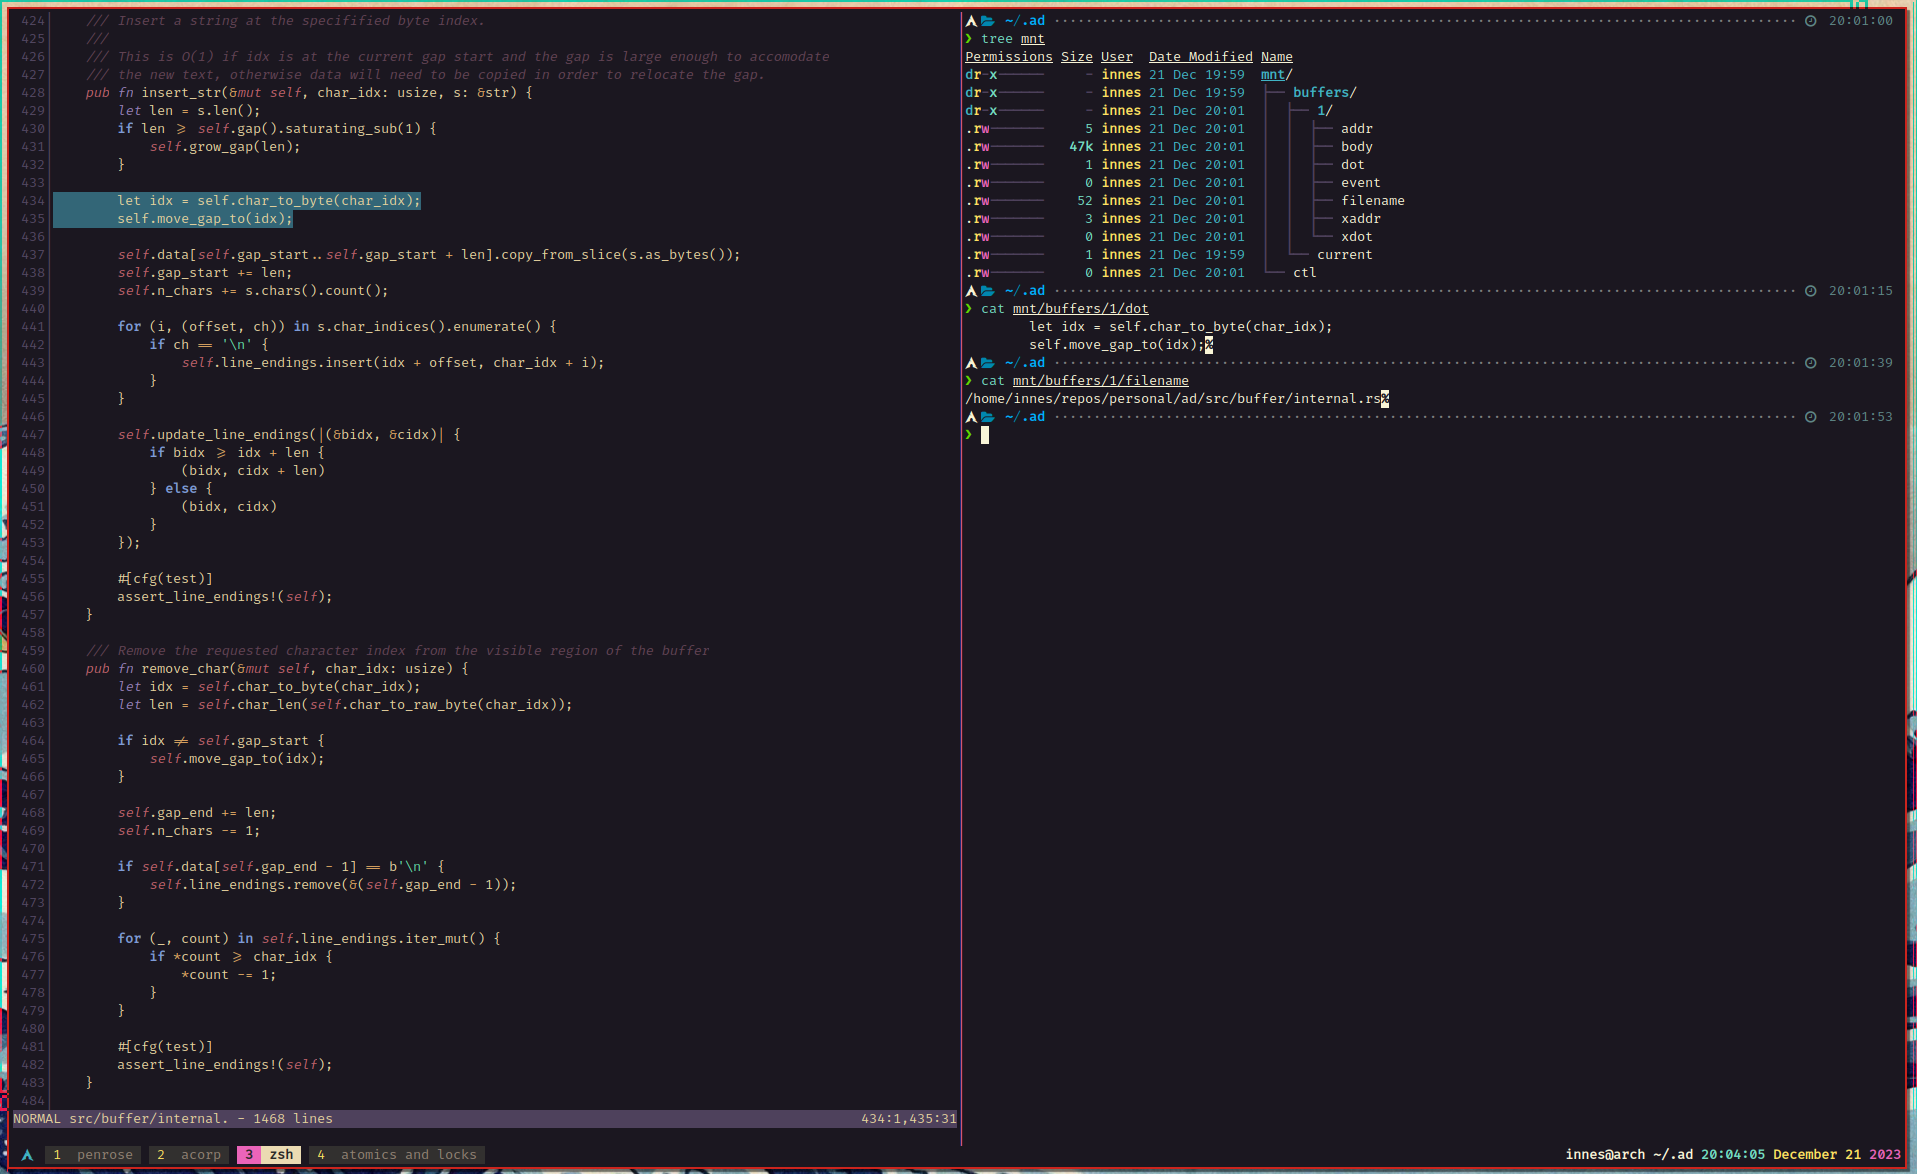Click underlined mnt argument of tree command
Viewport: 1917px width, 1174px height.
point(1032,39)
